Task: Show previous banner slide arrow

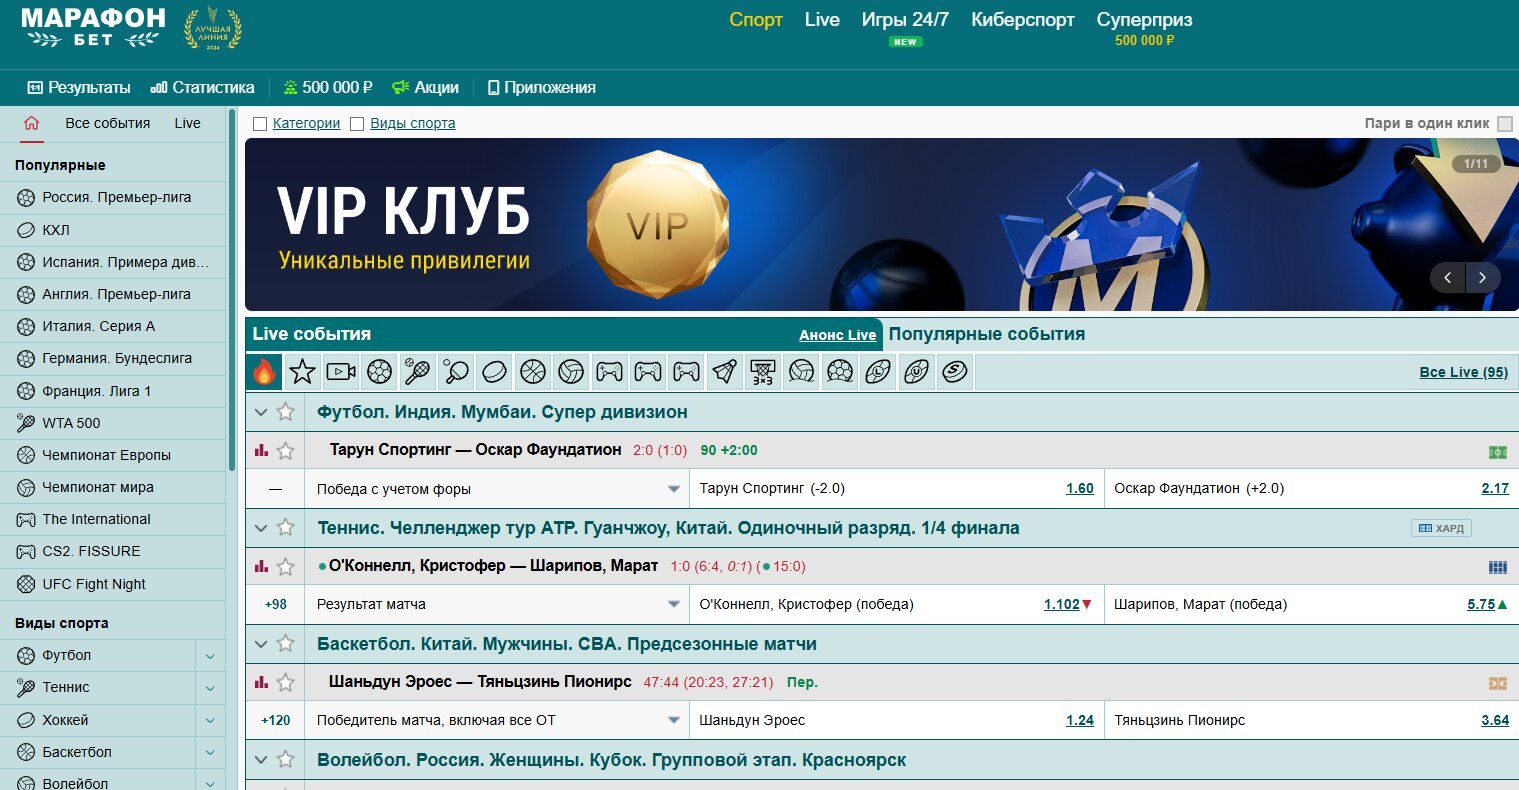Action: [1448, 278]
